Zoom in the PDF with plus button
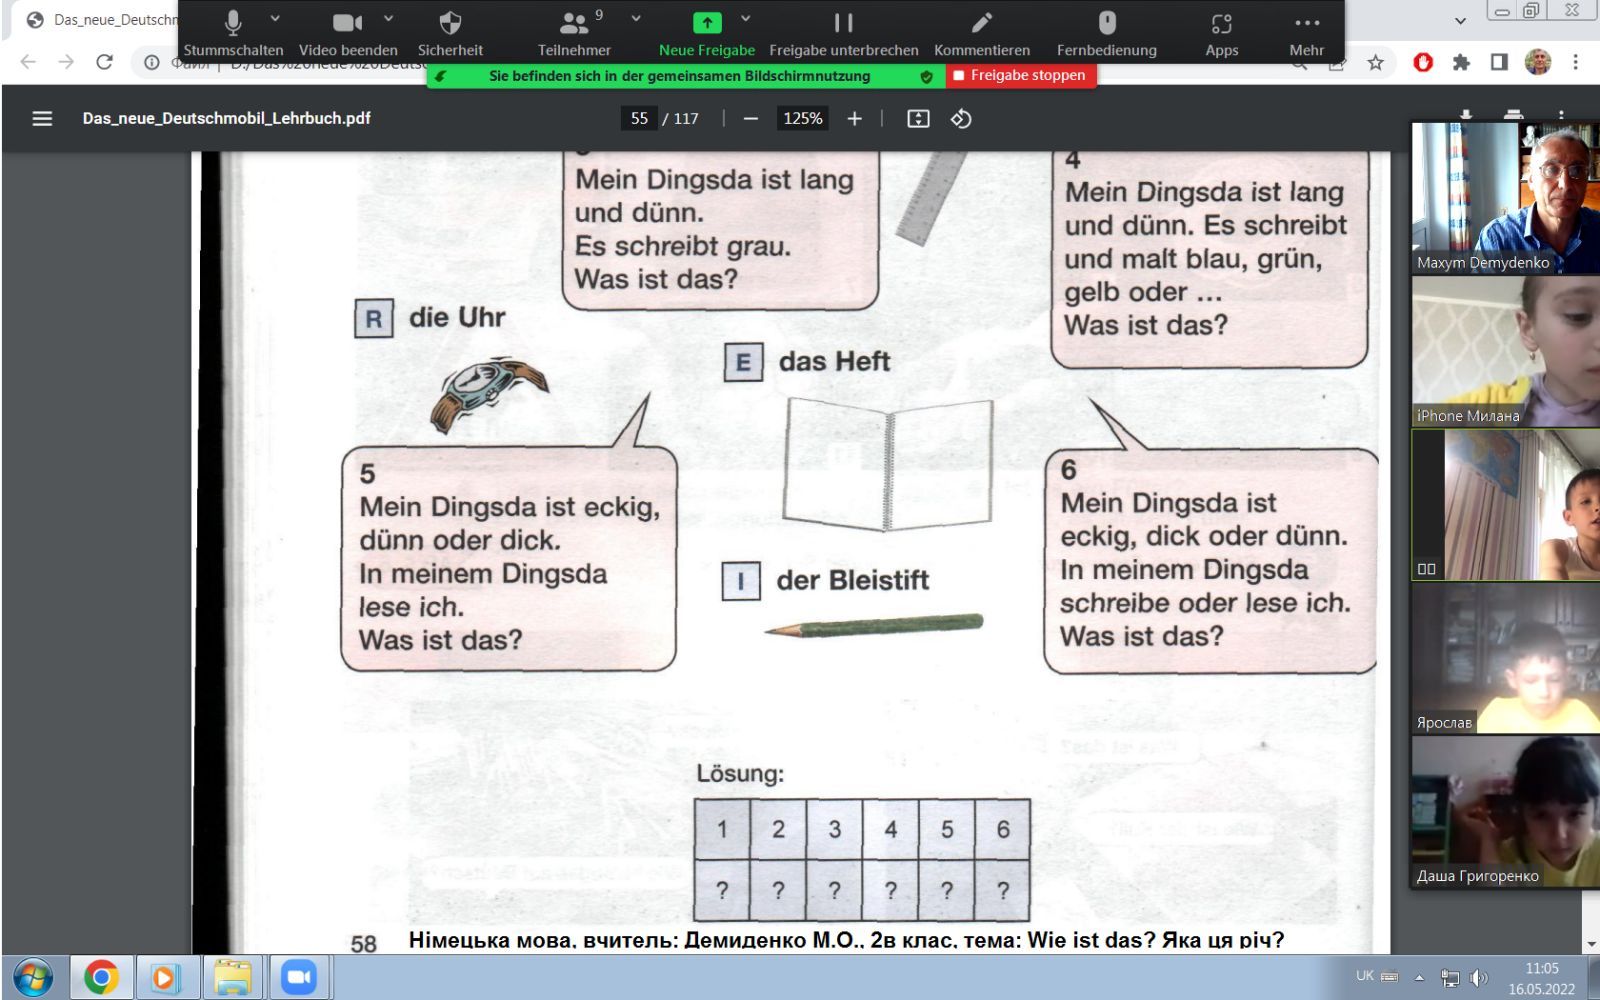This screenshot has width=1600, height=1000. (x=854, y=119)
